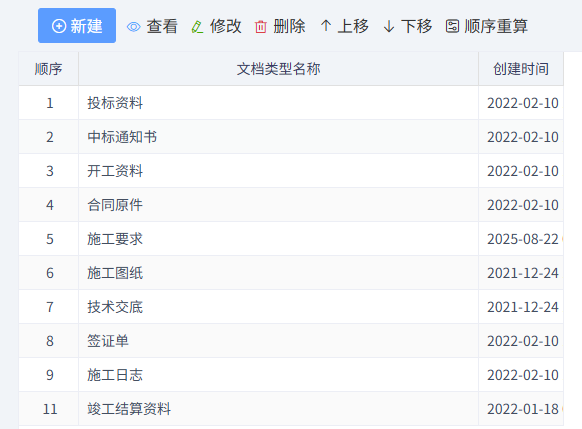Click the date in the 技术交底 row

[x=523, y=307]
